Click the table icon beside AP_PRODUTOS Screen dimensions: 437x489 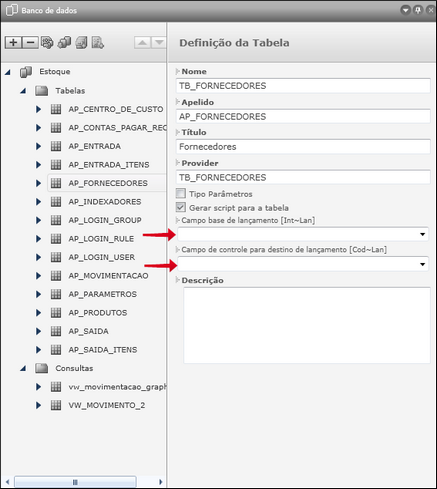[x=56, y=313]
